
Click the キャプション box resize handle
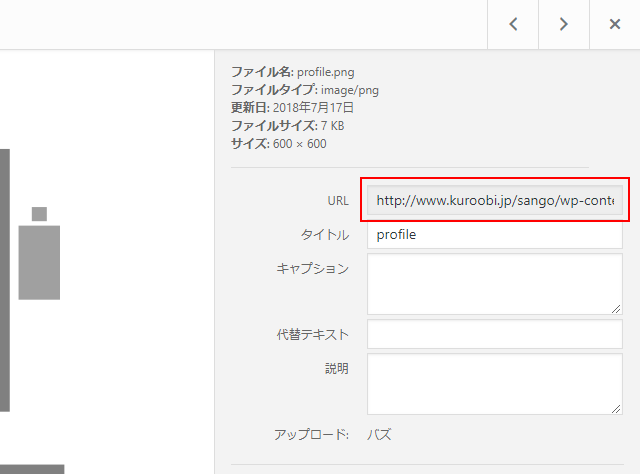pyautogui.click(x=616, y=308)
